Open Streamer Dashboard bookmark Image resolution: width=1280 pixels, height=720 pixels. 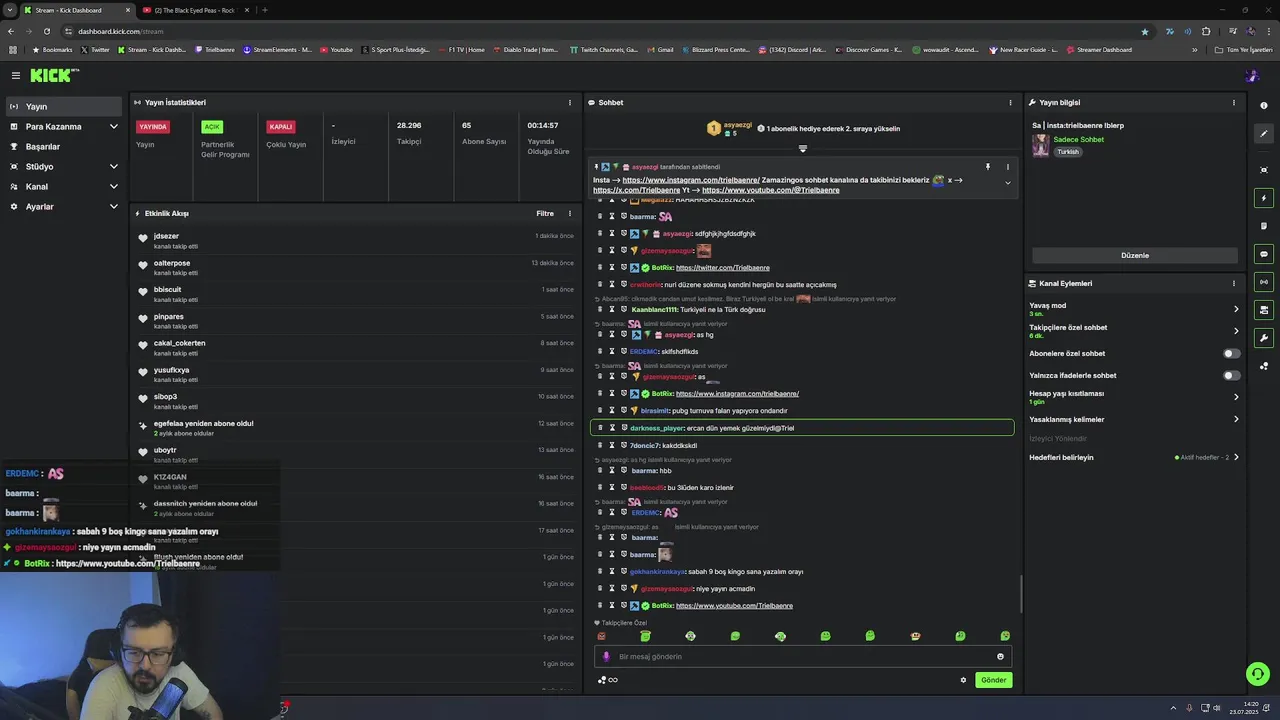click(x=1100, y=49)
